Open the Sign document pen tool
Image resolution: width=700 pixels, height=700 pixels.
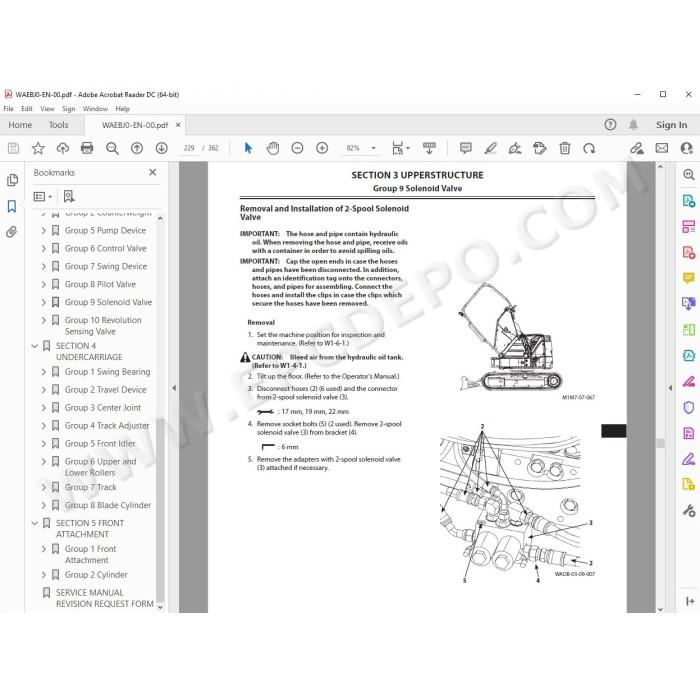click(x=515, y=148)
